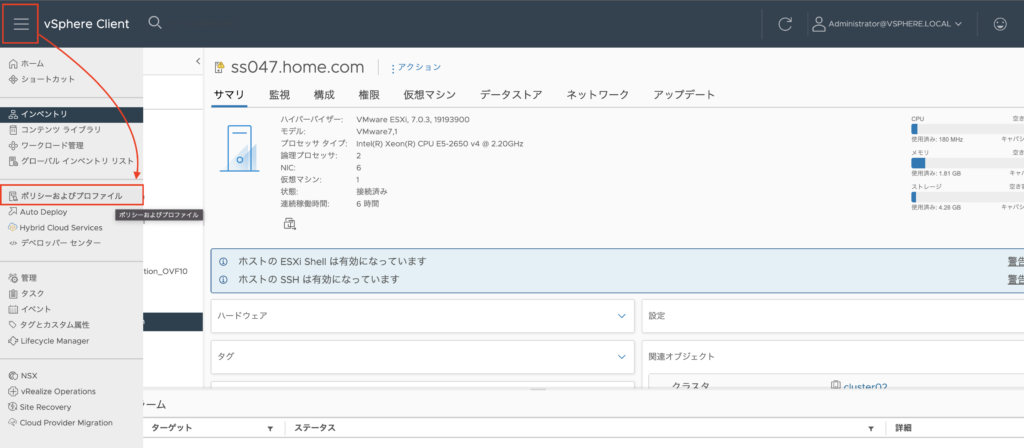Switch to the ネットワーク tab
Viewport: 1024px width, 448px height.
(598, 95)
